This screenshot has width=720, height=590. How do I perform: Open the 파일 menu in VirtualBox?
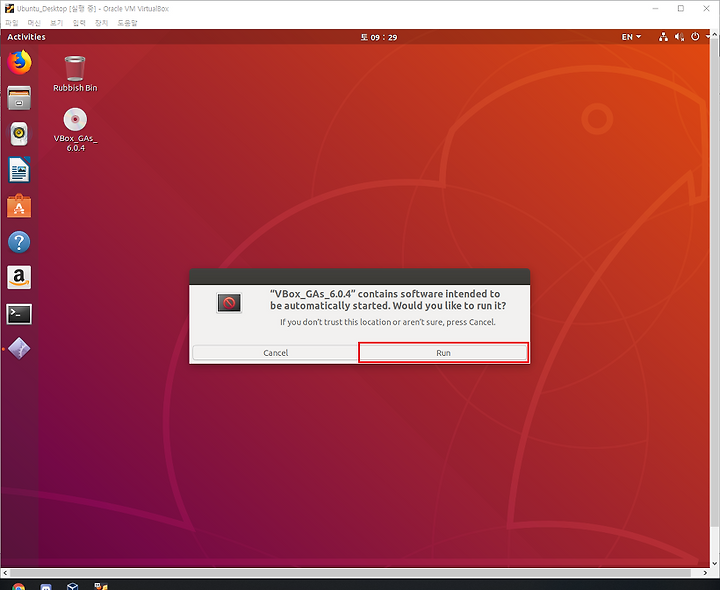tap(11, 22)
